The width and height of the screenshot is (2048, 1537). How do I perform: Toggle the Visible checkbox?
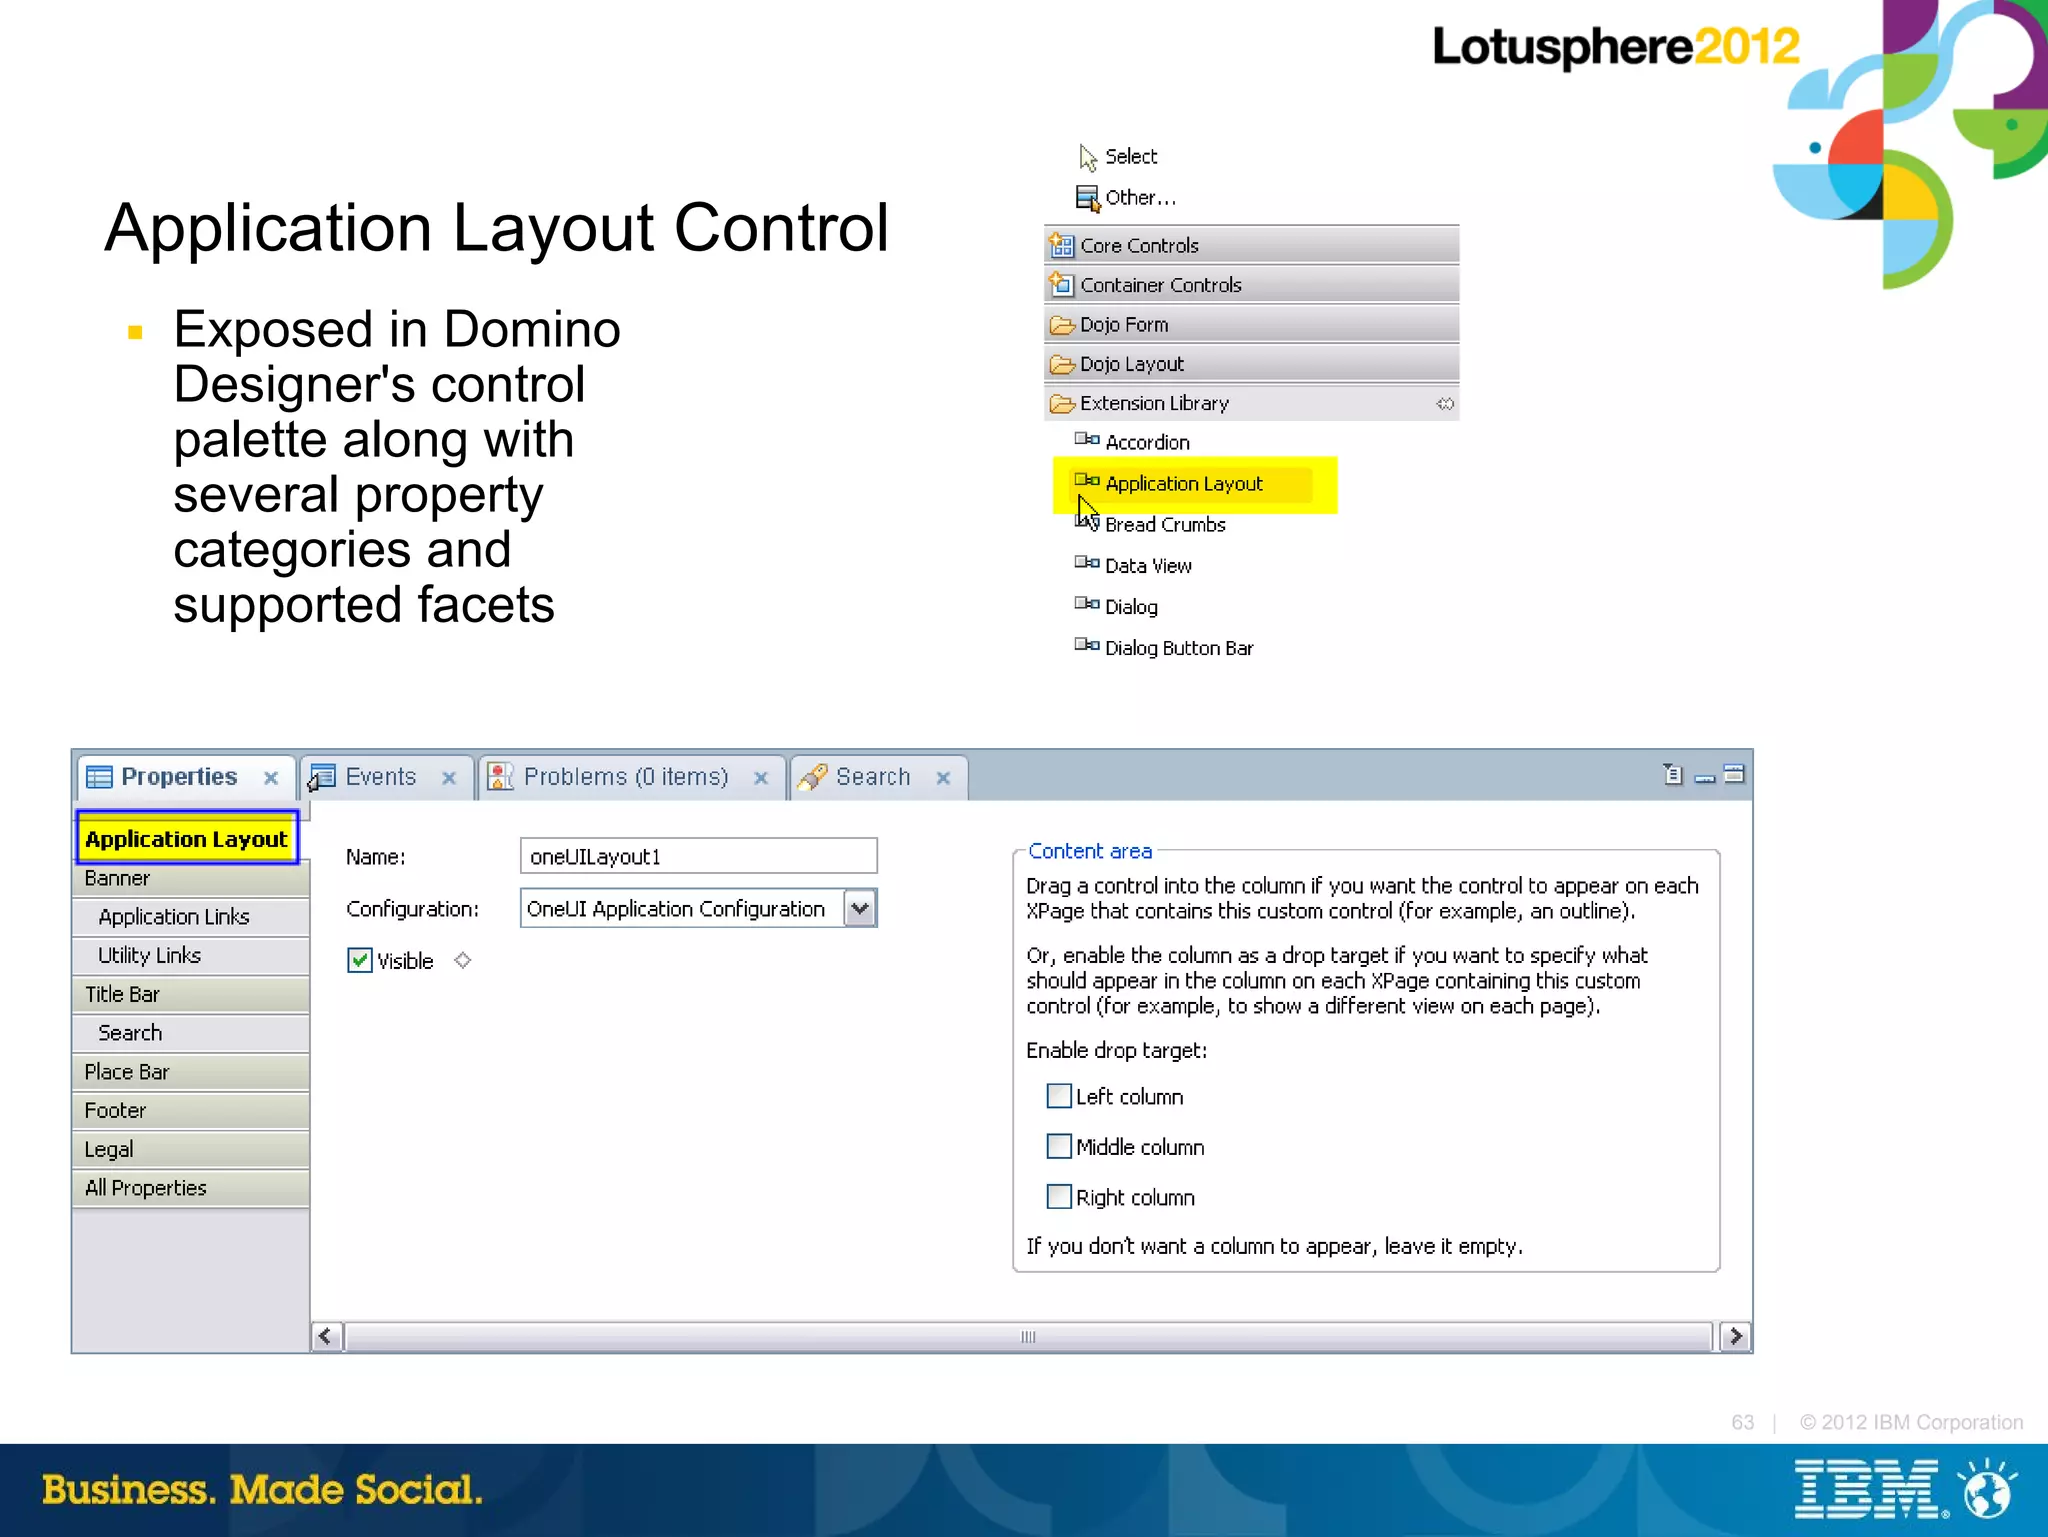[359, 961]
